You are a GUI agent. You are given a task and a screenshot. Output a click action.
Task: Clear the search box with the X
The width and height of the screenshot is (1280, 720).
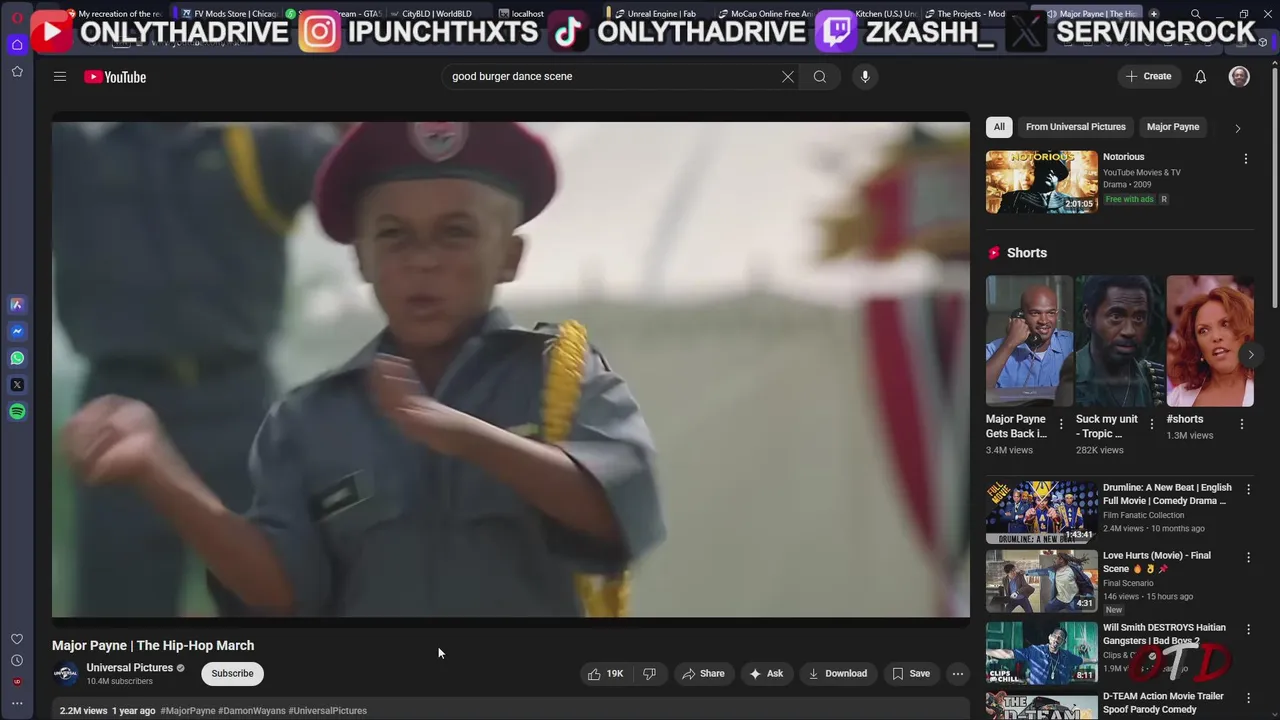coord(788,77)
